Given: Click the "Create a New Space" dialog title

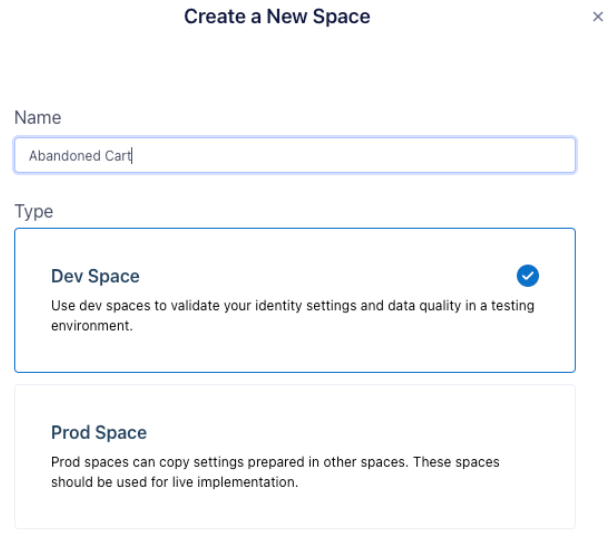Looking at the screenshot, I should pos(277,17).
